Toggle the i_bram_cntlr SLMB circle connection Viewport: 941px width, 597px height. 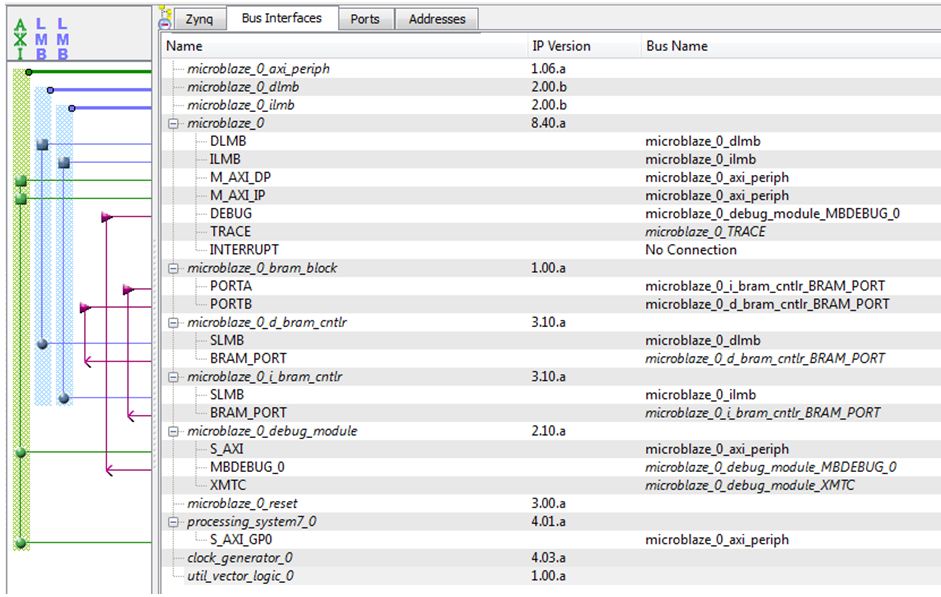tap(63, 398)
